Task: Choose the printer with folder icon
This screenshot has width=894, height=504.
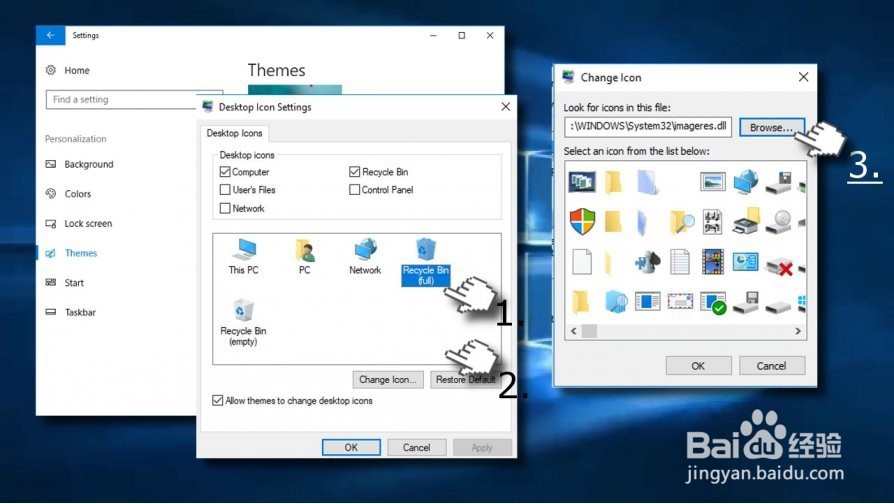Action: point(746,222)
